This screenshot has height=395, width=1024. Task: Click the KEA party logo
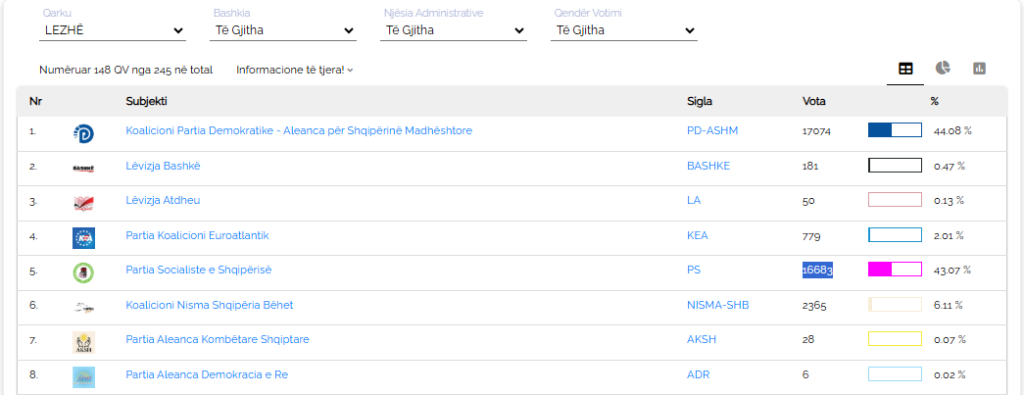point(84,238)
